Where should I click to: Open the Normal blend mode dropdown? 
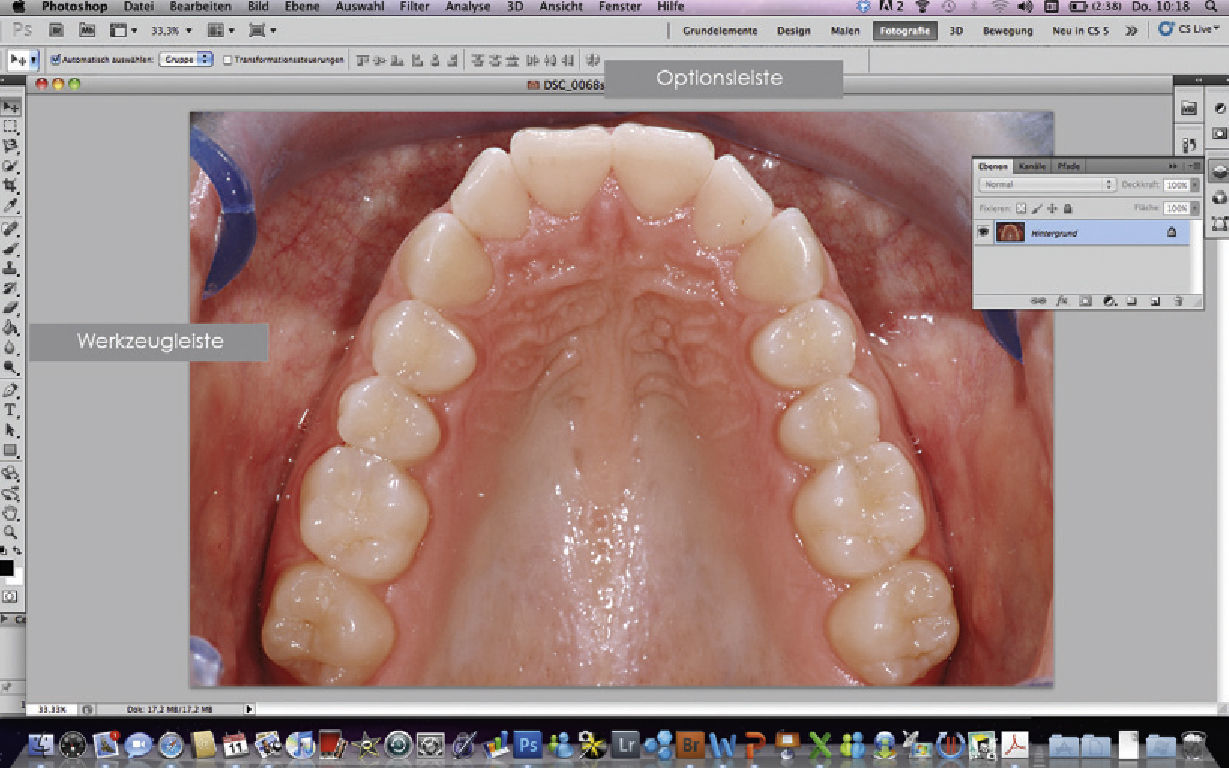1047,185
